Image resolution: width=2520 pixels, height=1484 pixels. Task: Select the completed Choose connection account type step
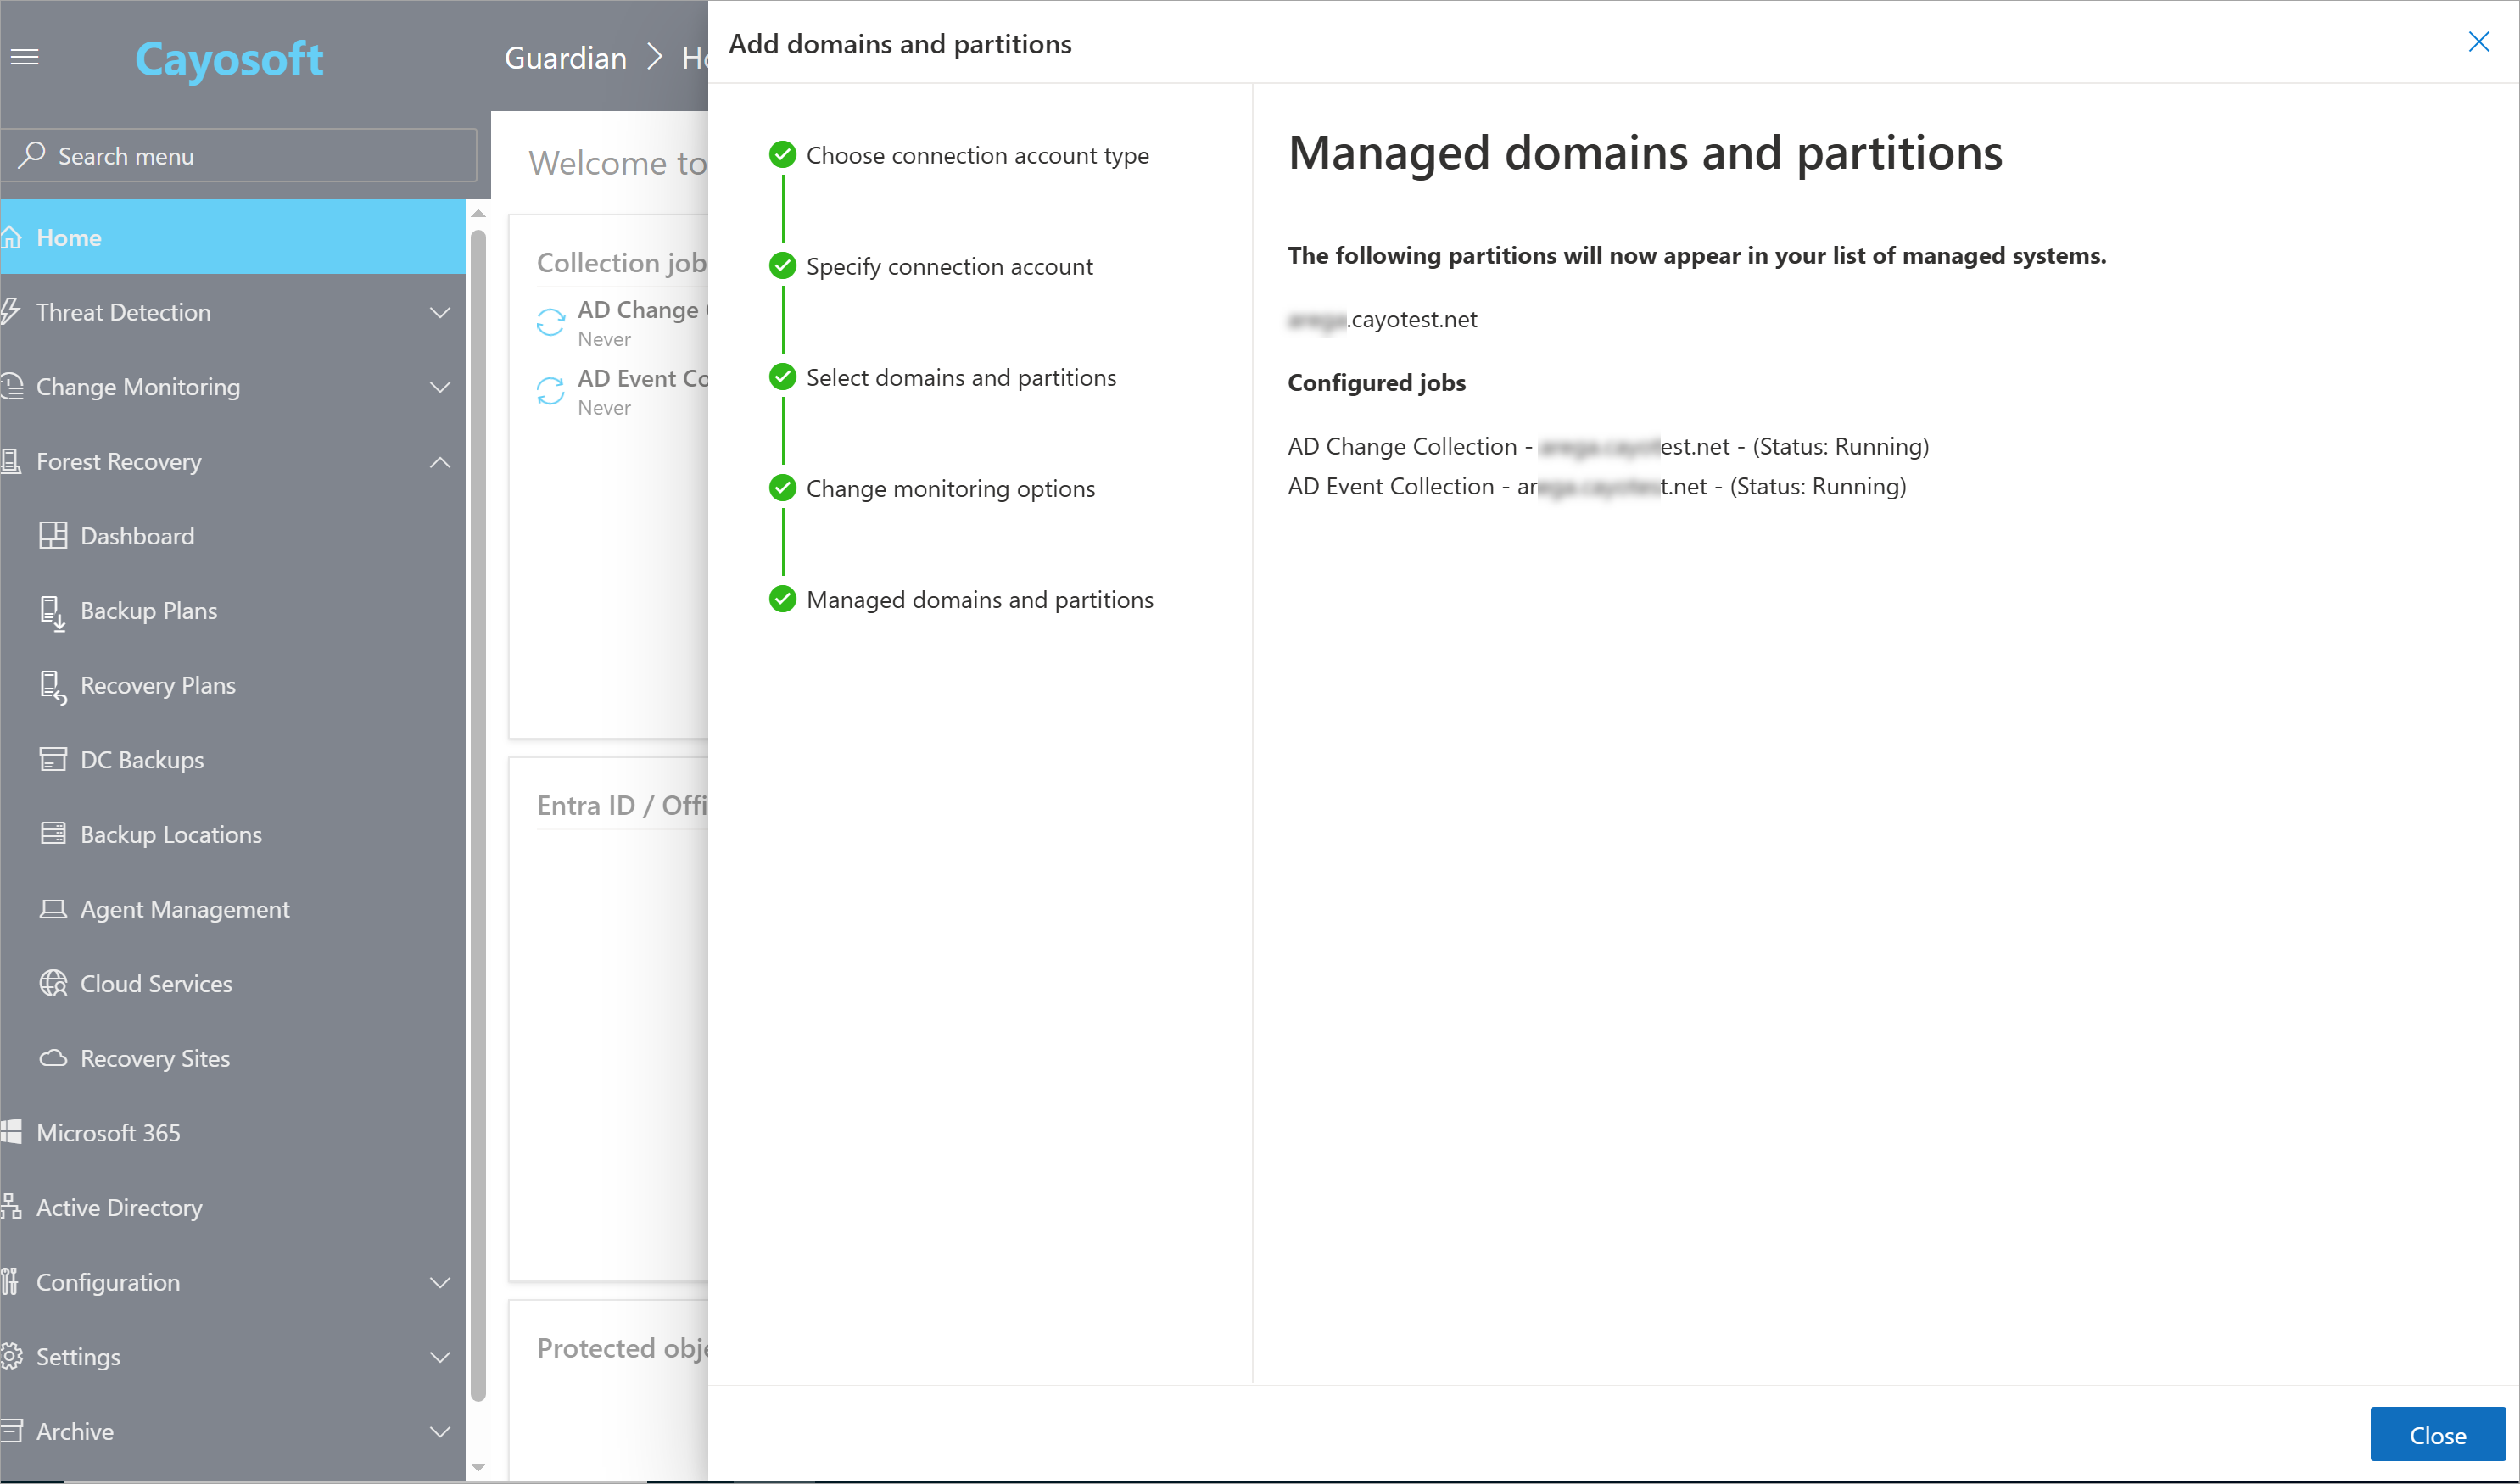[977, 156]
